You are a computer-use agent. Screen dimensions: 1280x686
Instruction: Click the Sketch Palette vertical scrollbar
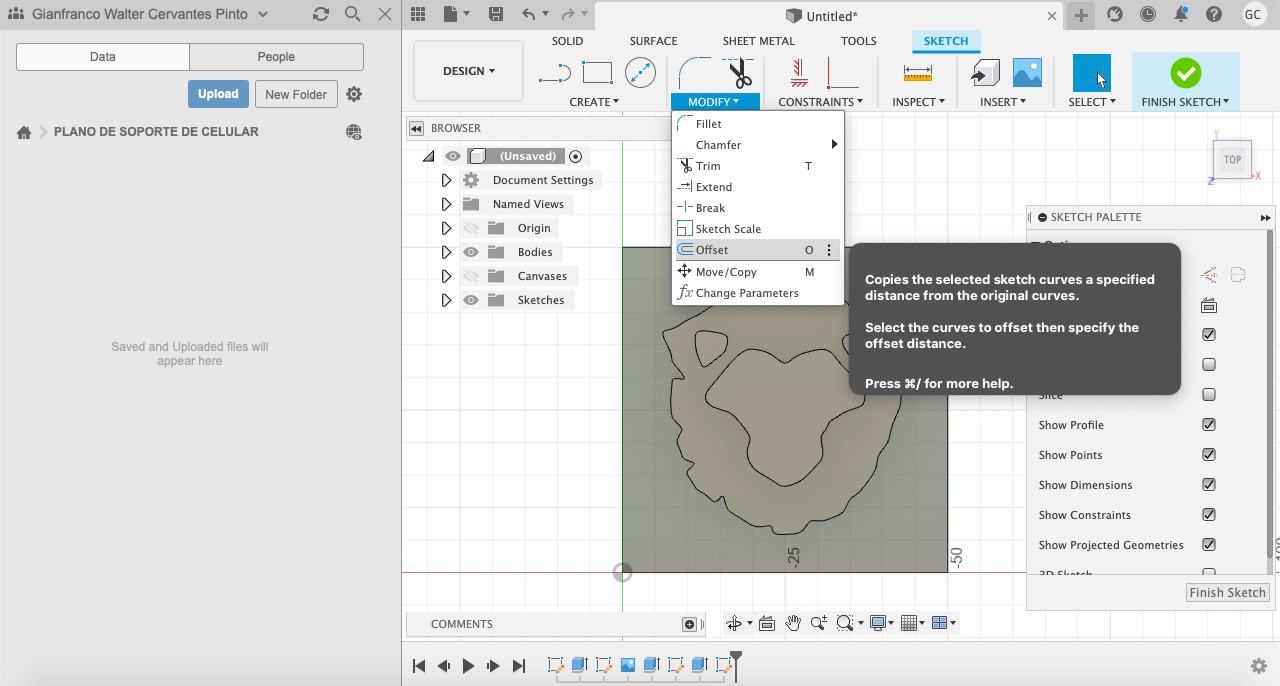coord(1272,395)
